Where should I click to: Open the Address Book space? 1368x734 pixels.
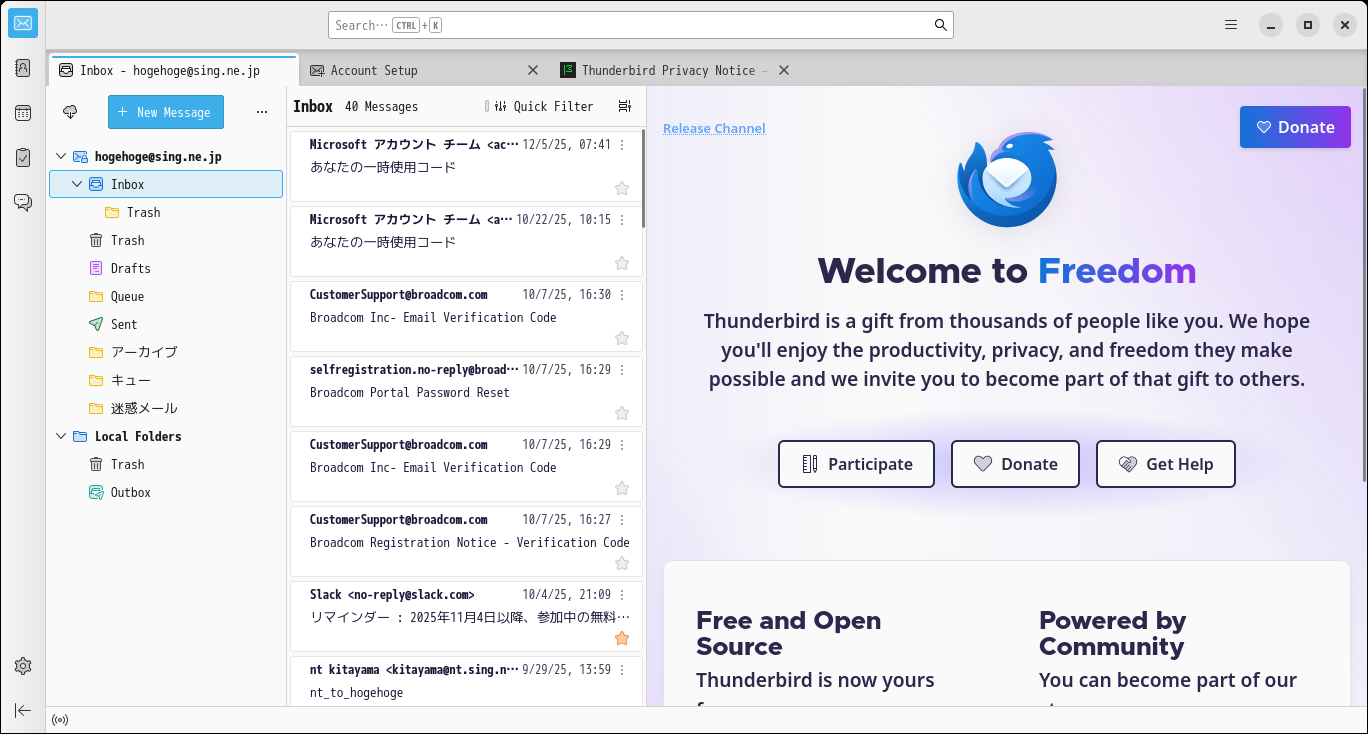23,68
